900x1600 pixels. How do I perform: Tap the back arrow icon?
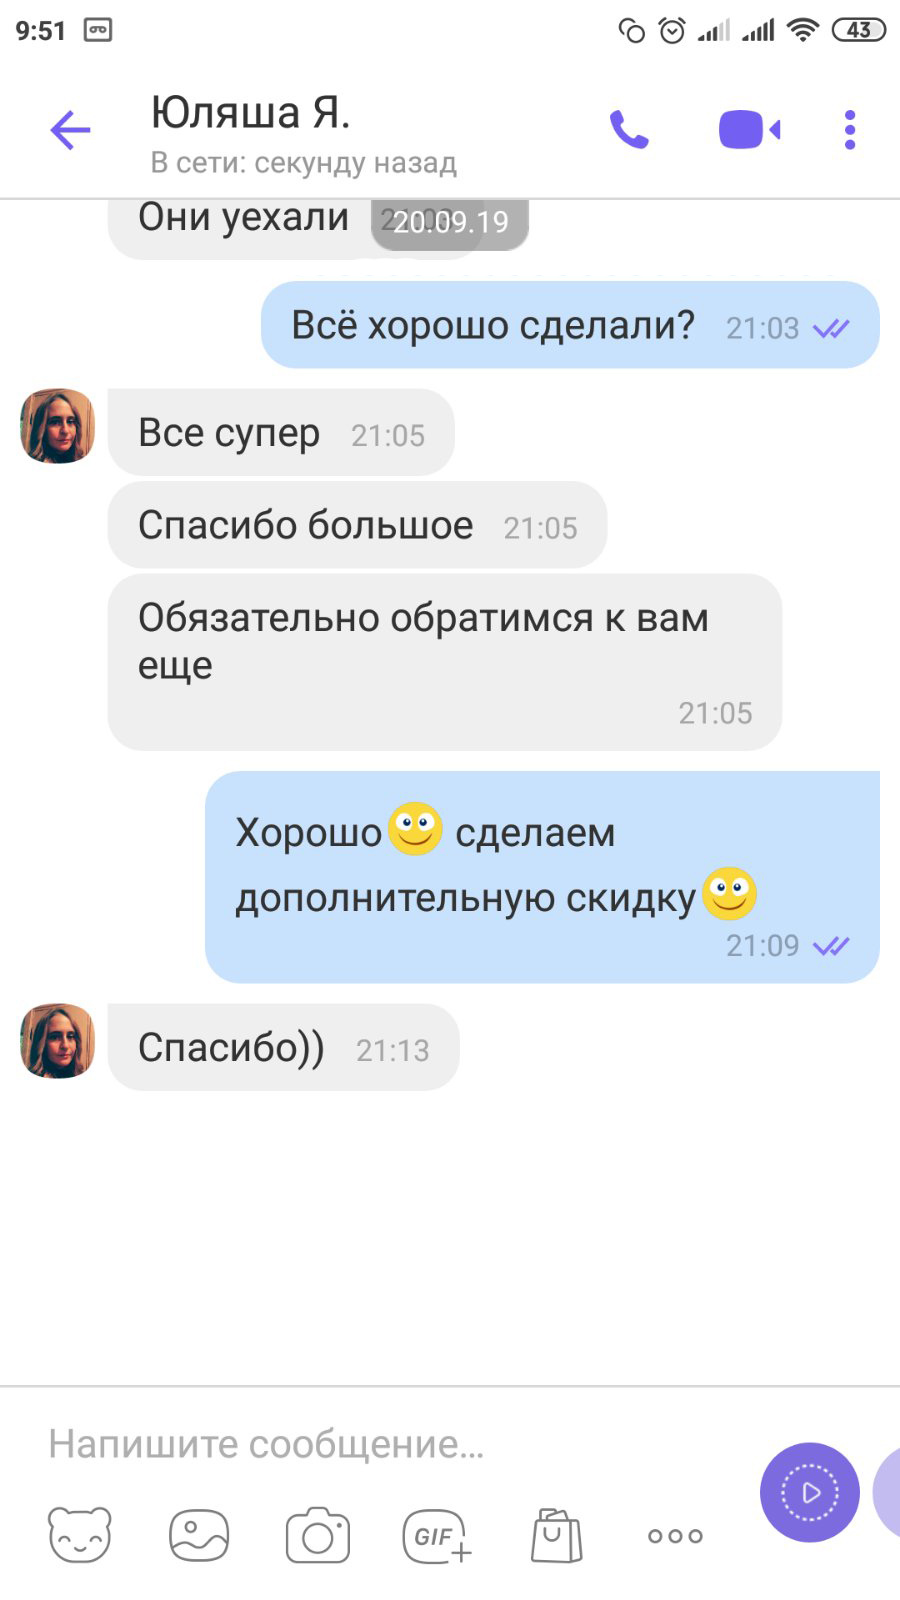(x=70, y=131)
